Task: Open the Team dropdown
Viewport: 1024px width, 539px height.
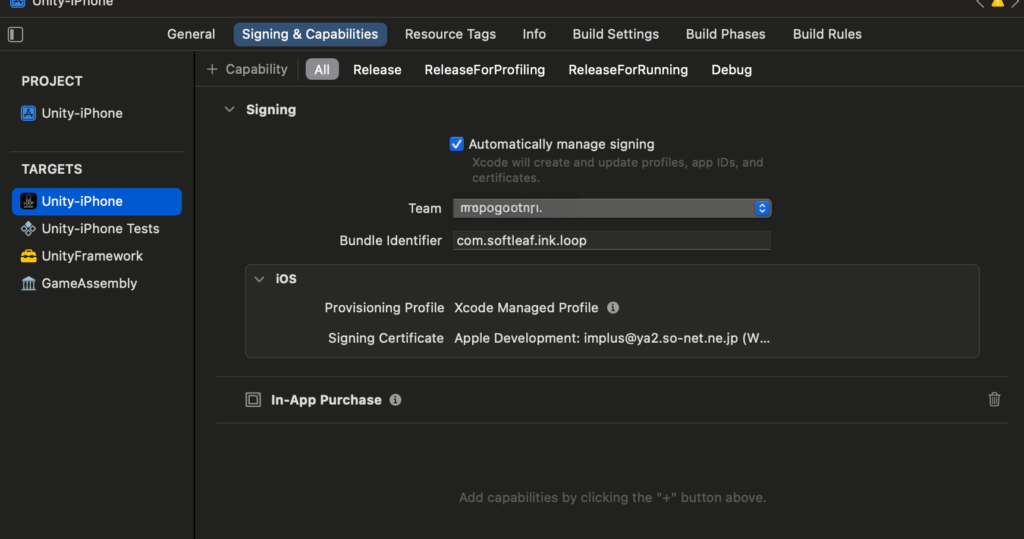Action: coord(612,208)
